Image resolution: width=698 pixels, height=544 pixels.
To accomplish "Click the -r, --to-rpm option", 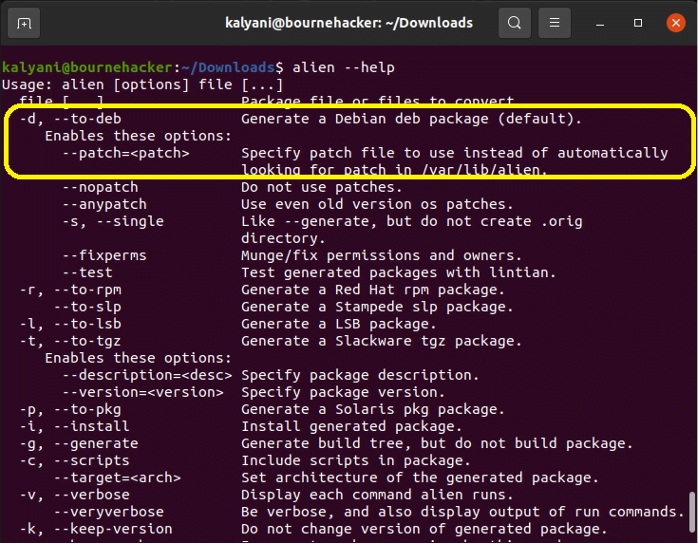I will click(x=70, y=290).
